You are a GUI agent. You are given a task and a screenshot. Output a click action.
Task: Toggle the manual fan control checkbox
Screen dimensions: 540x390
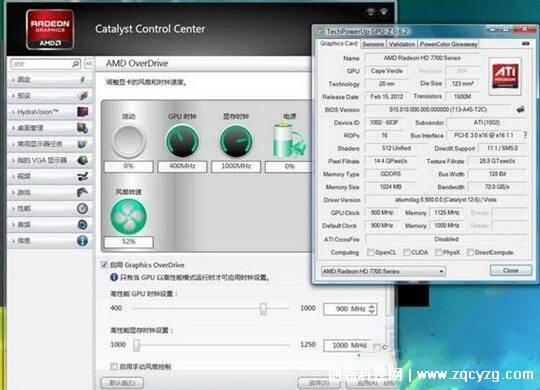[114, 366]
